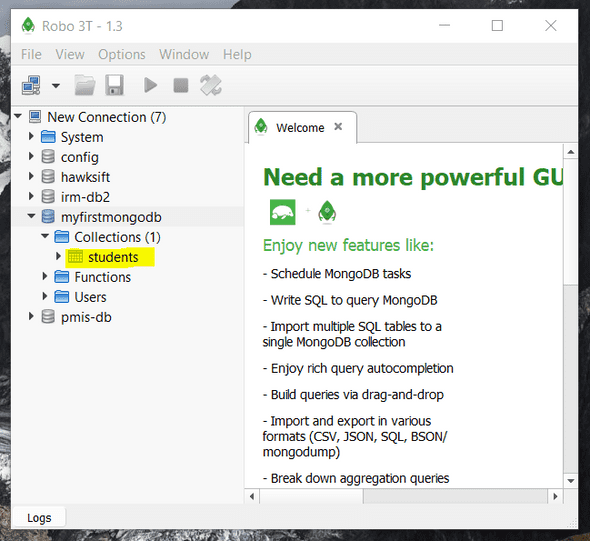The height and width of the screenshot is (541, 590).
Task: Expand the Functions folder
Action: 45,277
